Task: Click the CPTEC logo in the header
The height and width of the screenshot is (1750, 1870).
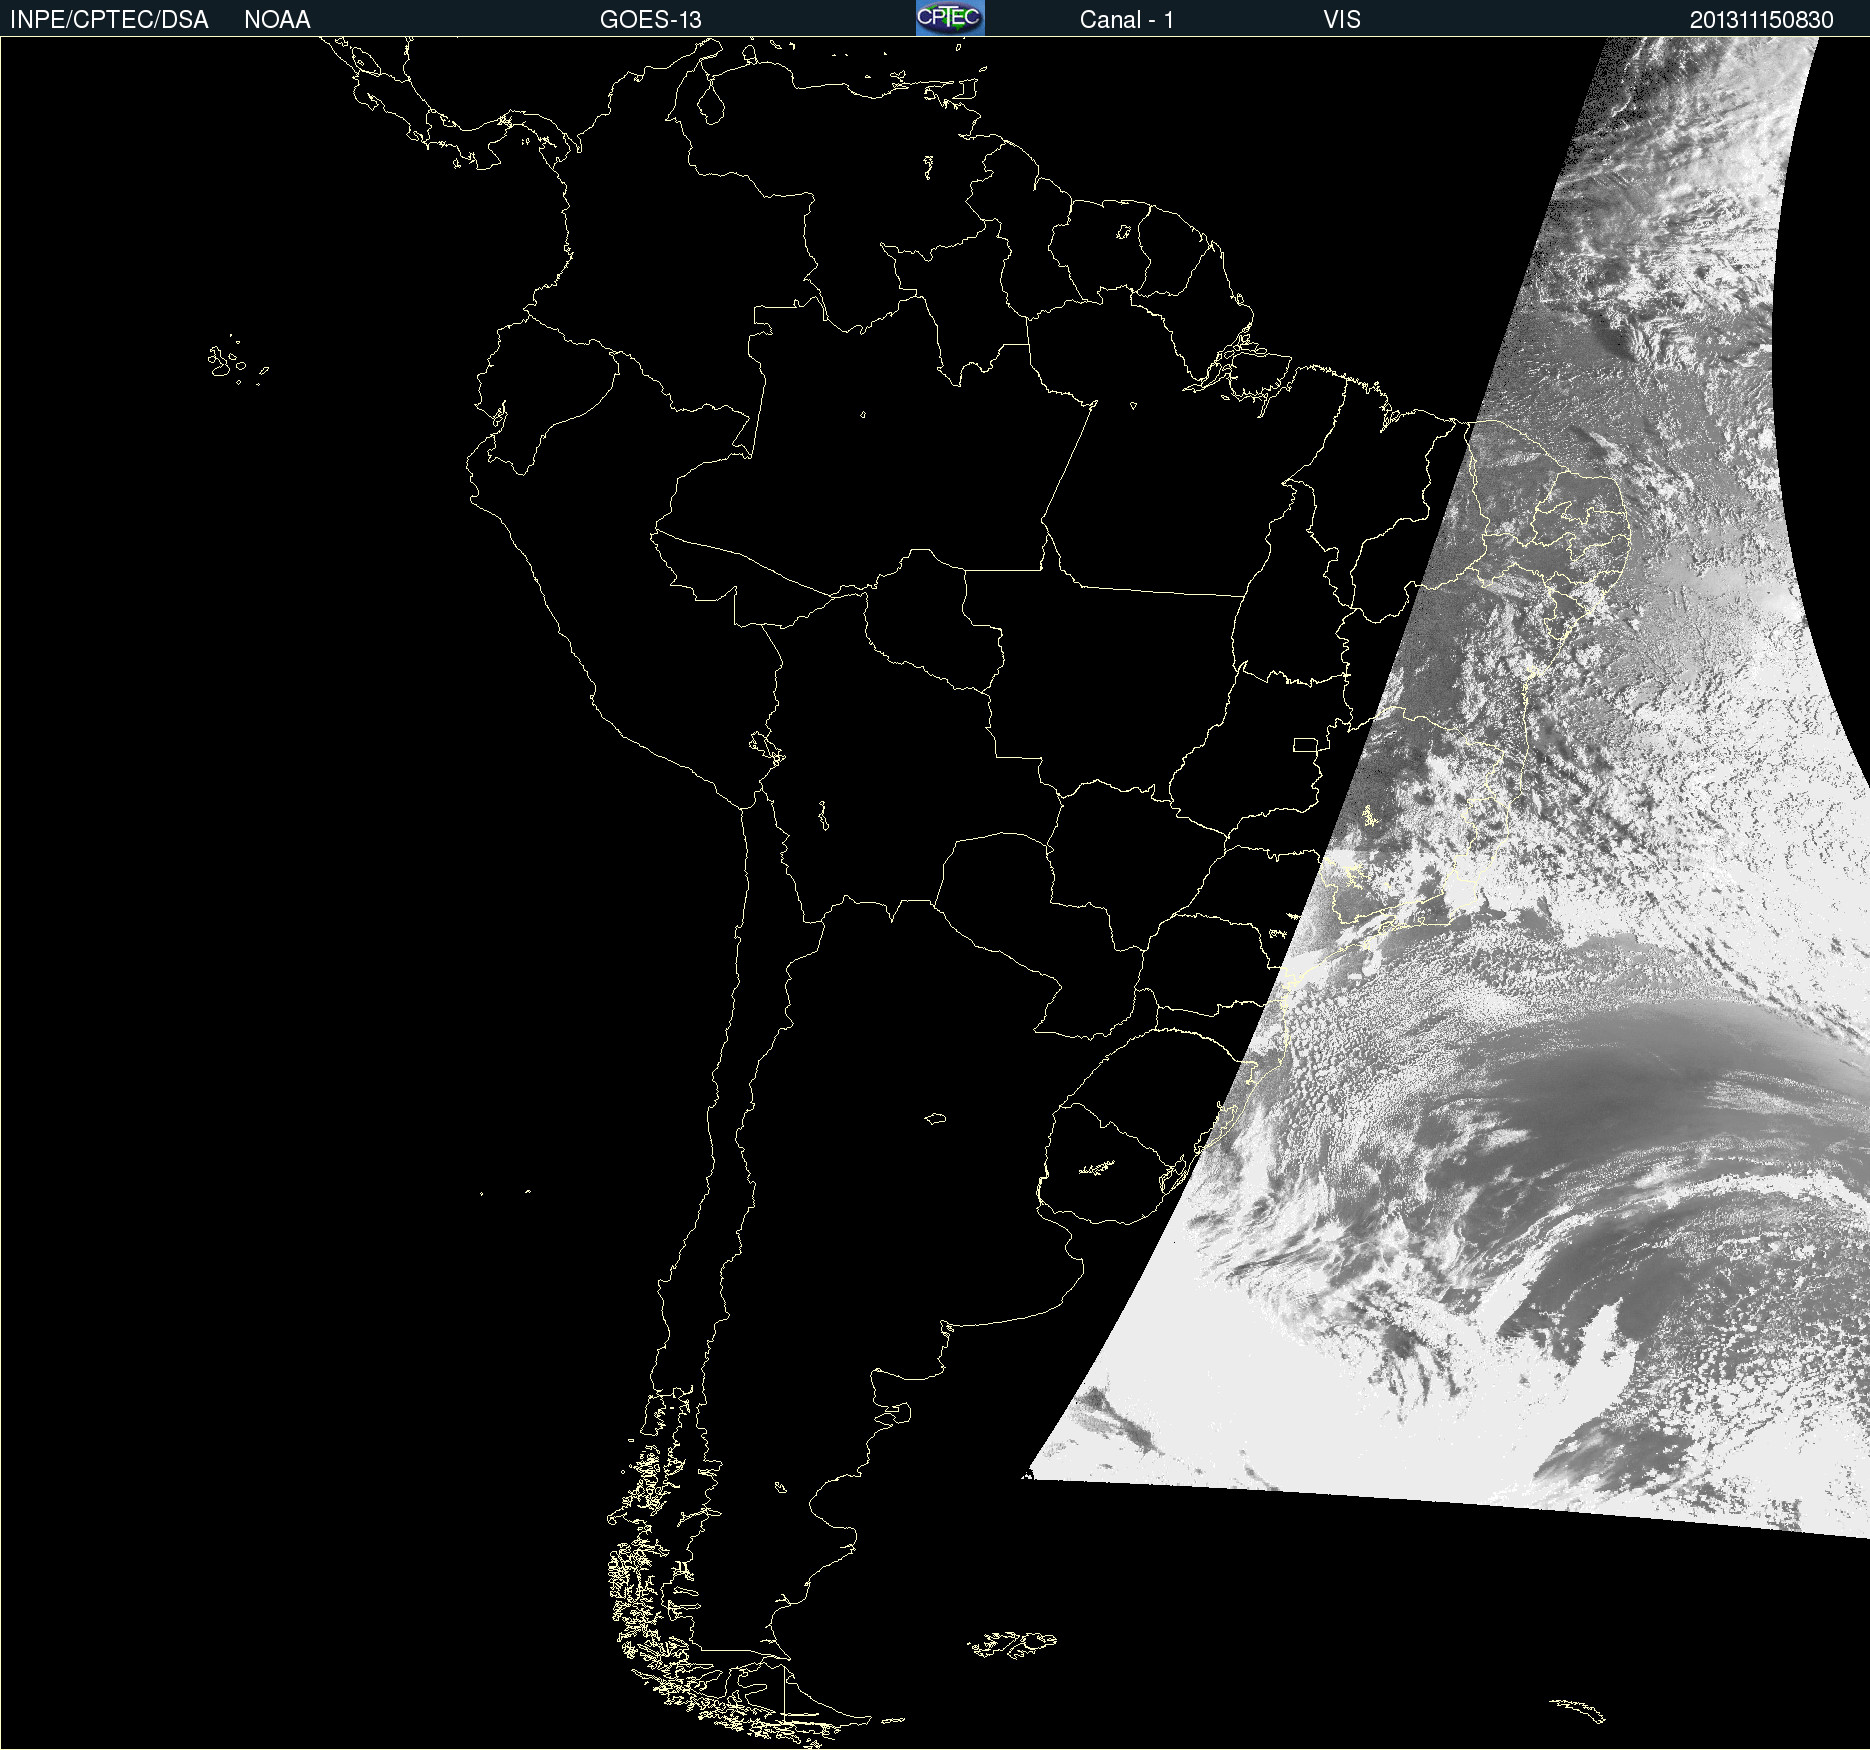Action: pos(950,18)
